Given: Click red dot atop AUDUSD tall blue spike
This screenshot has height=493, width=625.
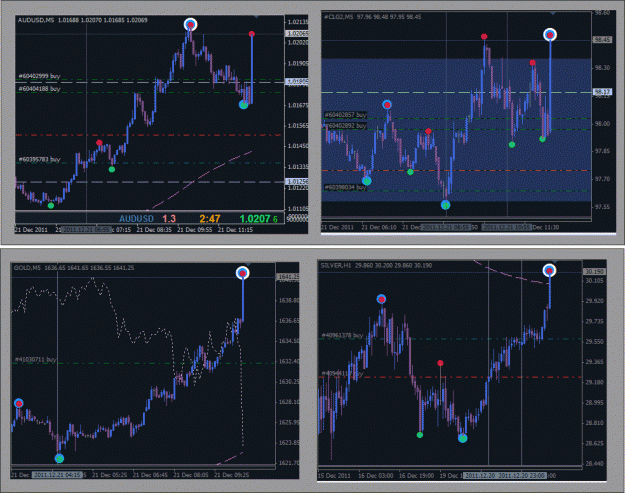Looking at the screenshot, I should click(252, 34).
